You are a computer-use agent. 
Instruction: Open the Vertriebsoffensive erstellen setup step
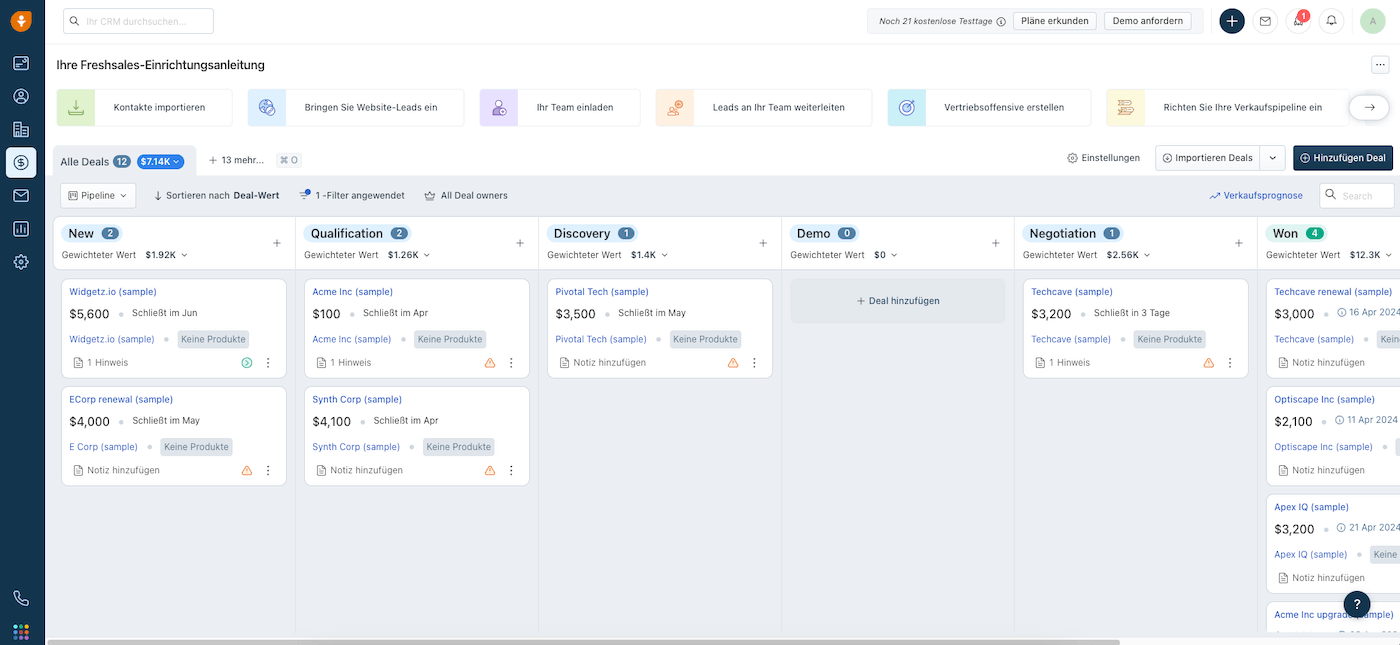(989, 107)
